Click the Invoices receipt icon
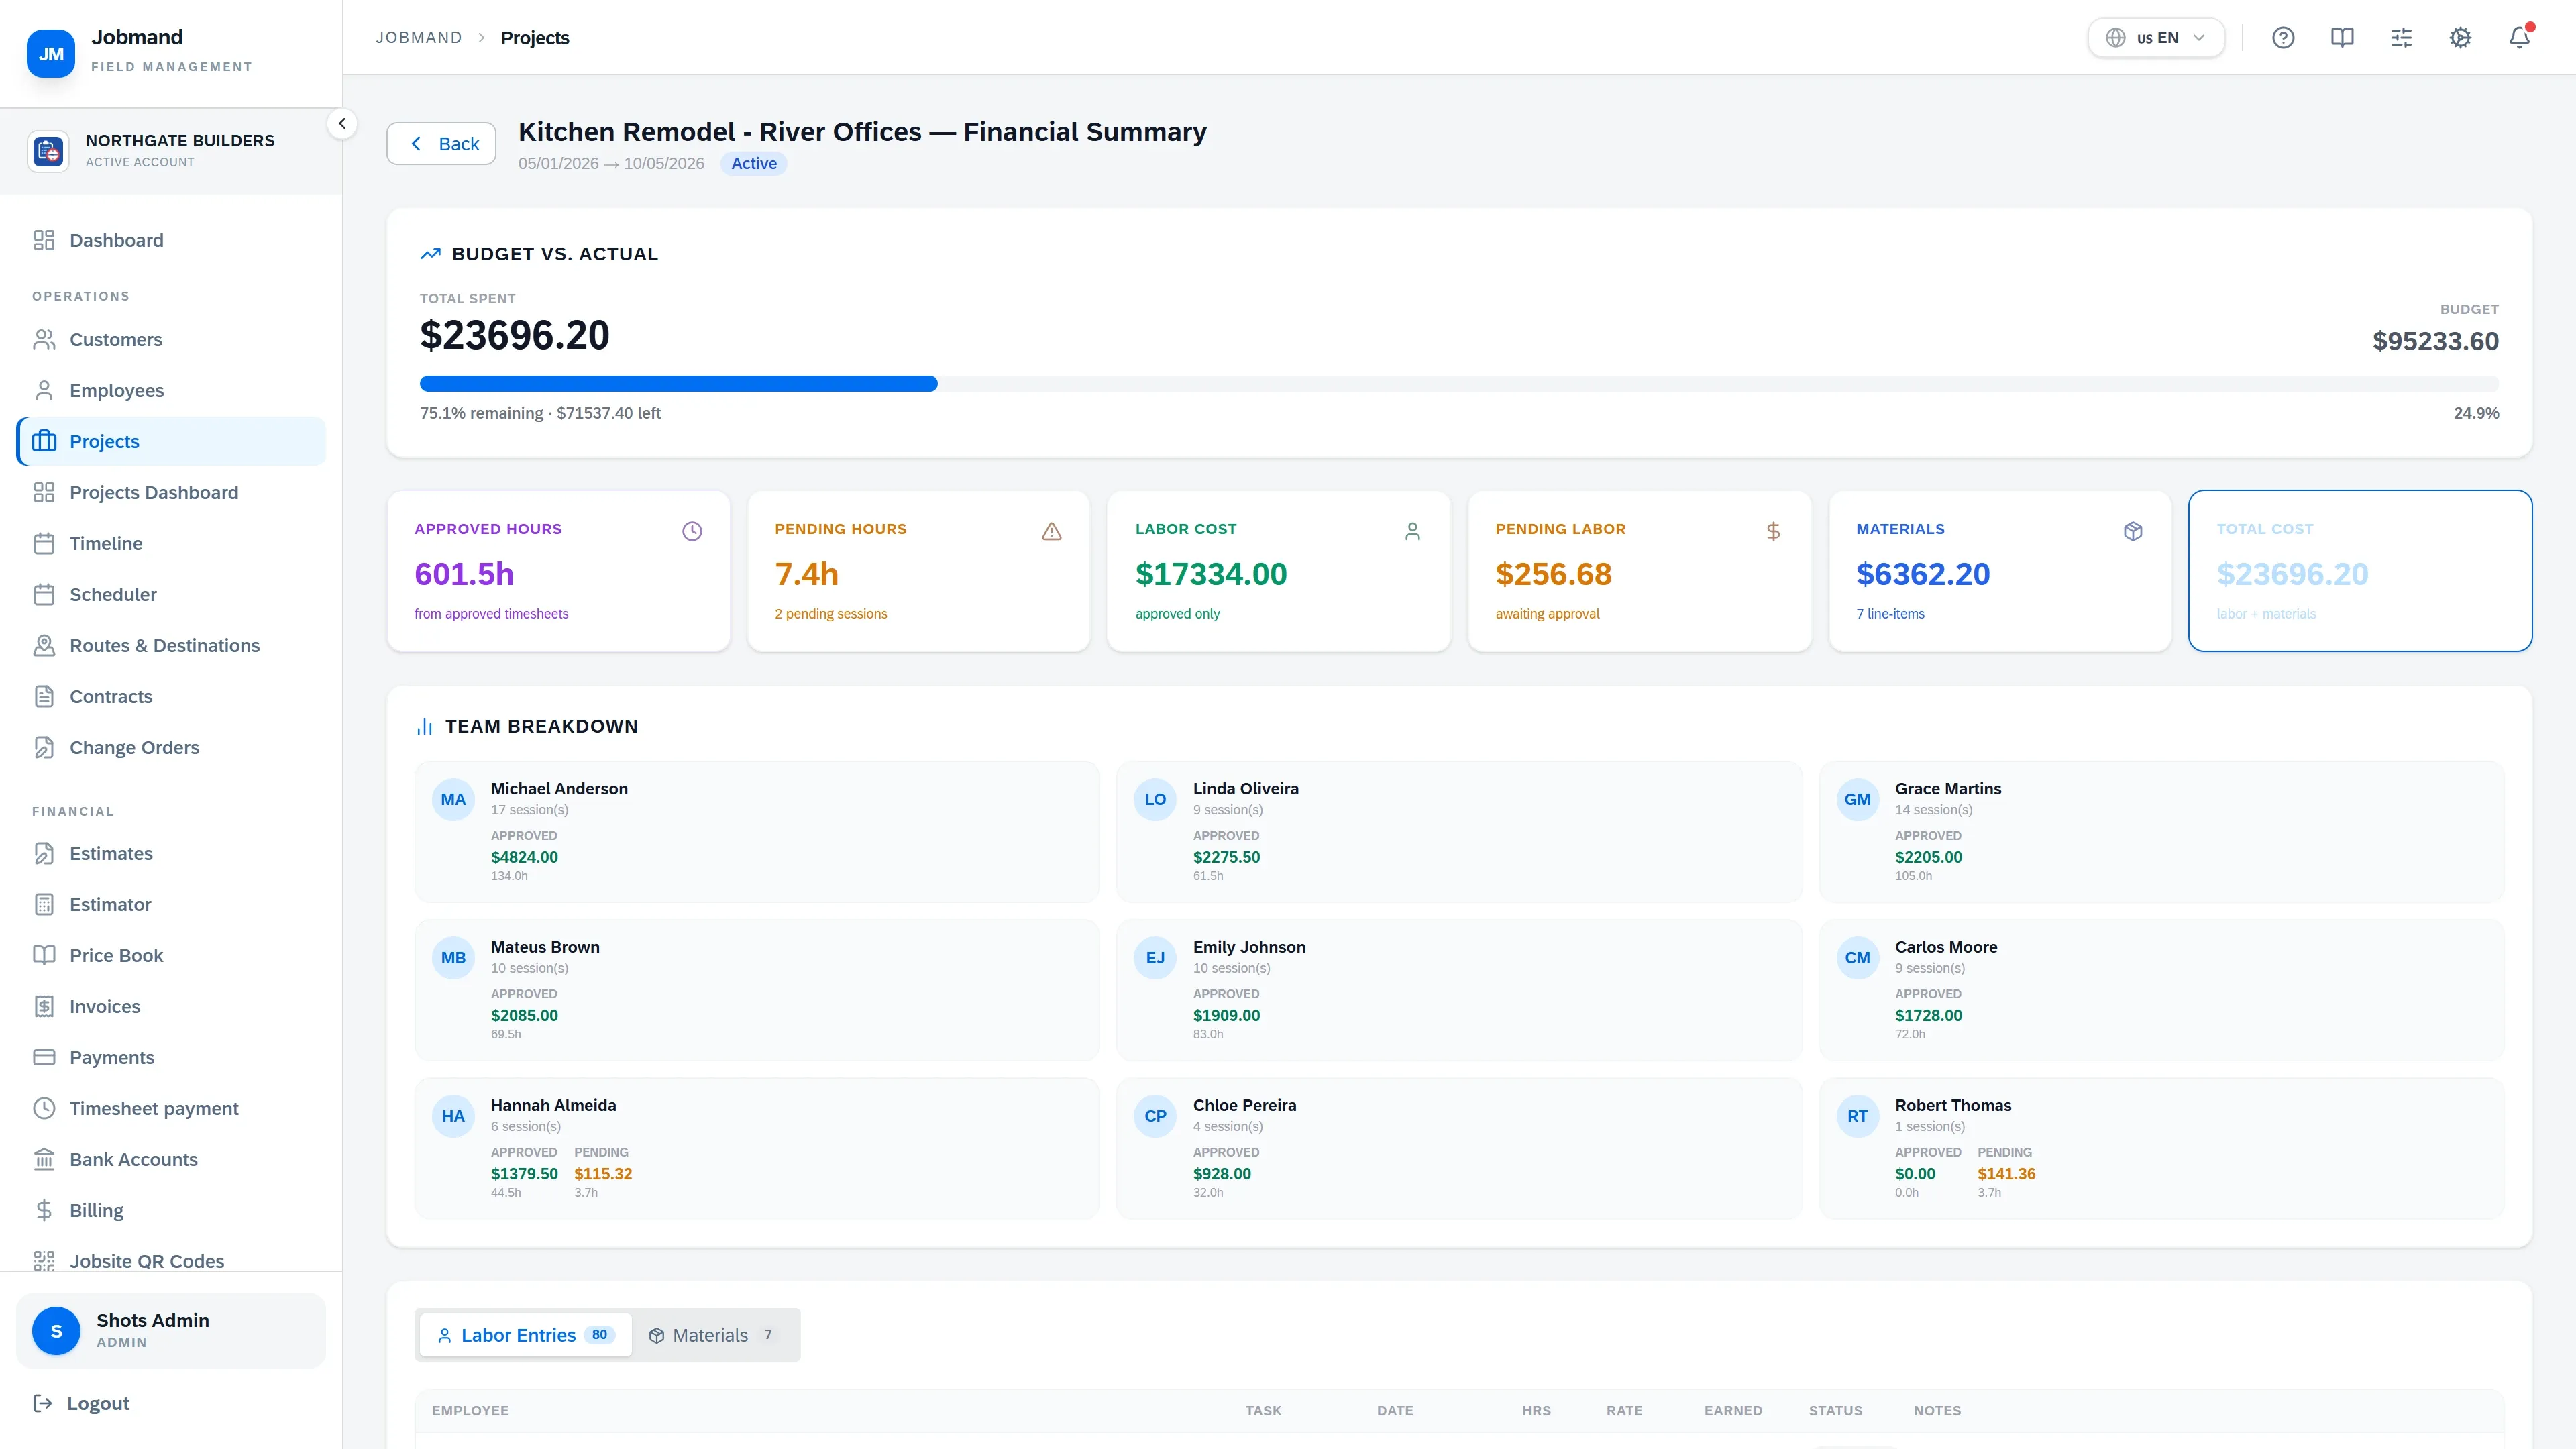The width and height of the screenshot is (2576, 1449). [44, 1006]
